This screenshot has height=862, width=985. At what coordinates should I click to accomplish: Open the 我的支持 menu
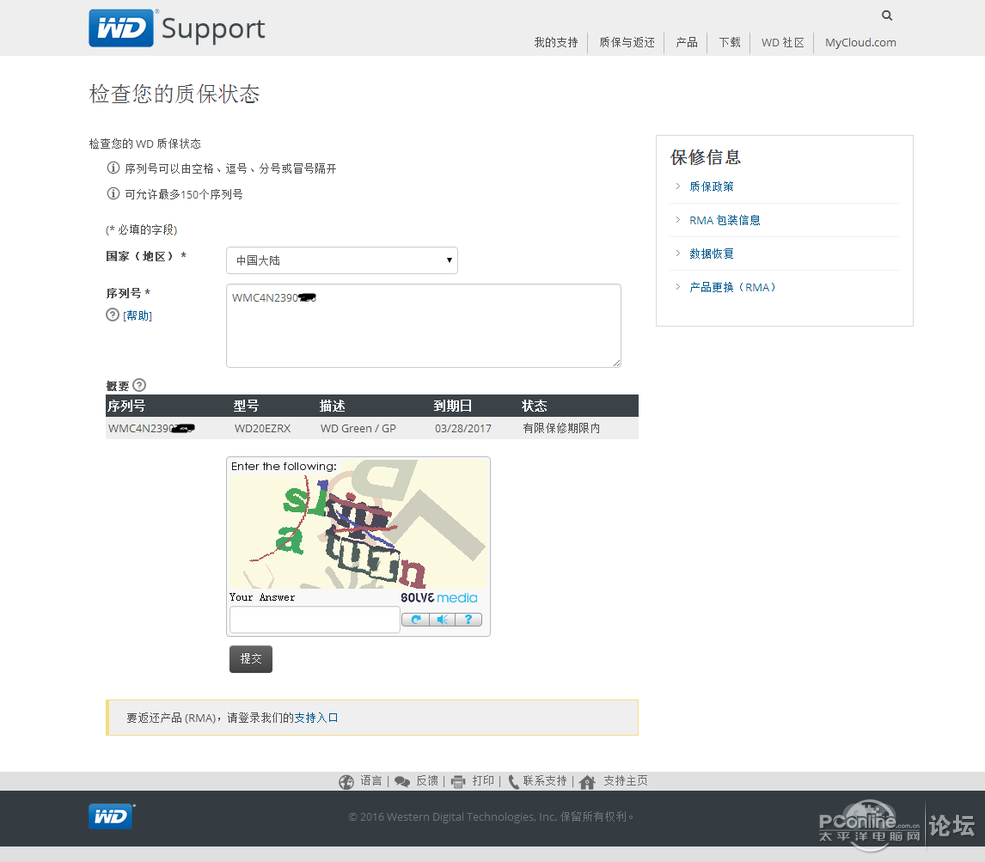pyautogui.click(x=556, y=42)
